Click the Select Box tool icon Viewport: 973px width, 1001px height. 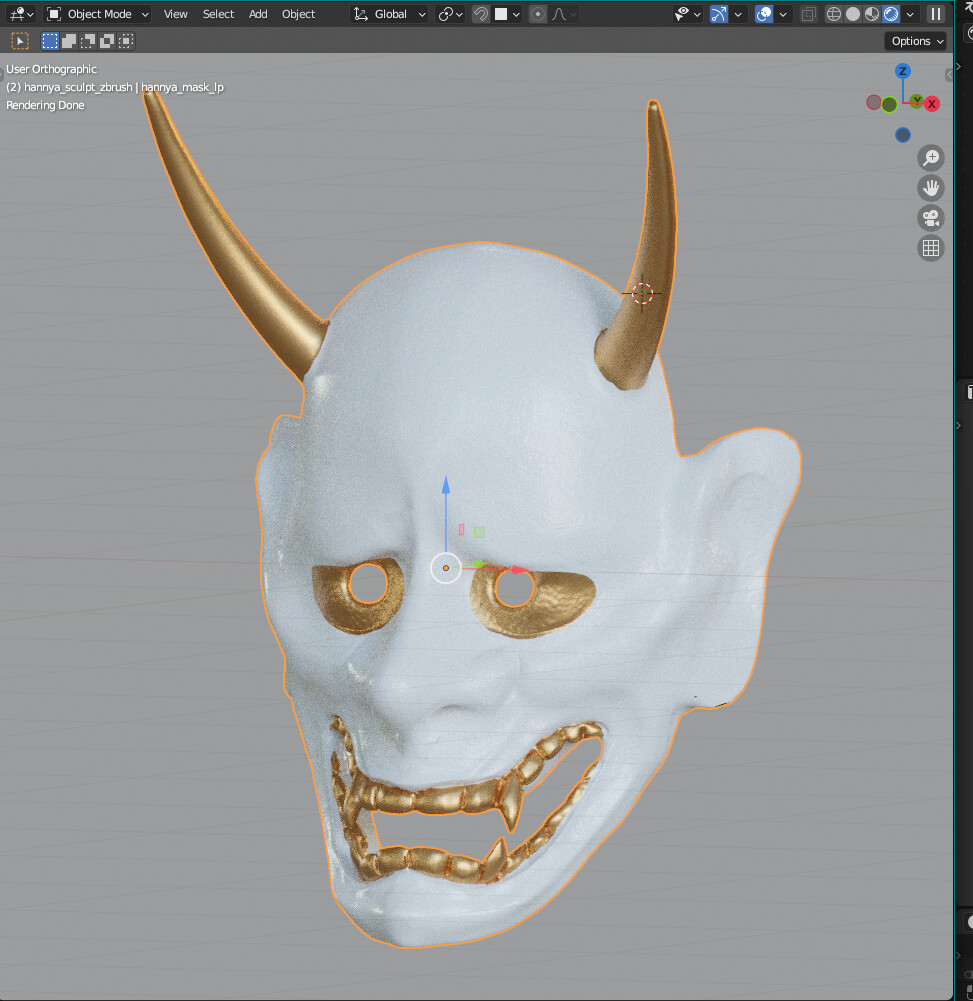point(20,41)
